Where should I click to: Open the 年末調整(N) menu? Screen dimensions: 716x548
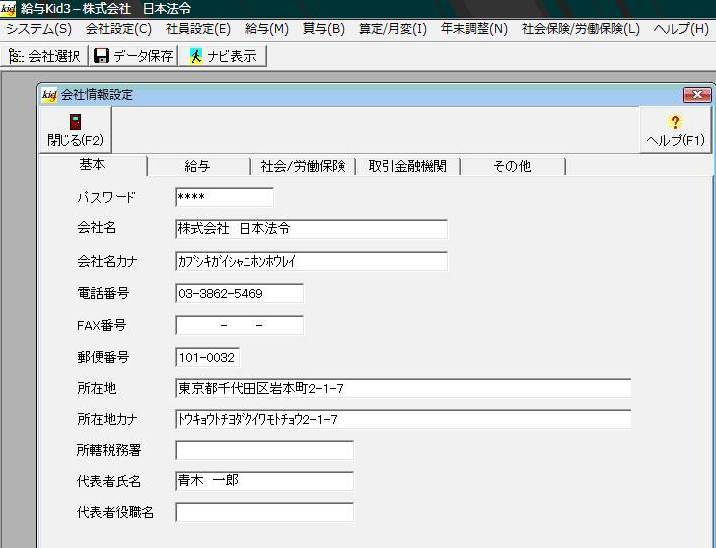(474, 29)
